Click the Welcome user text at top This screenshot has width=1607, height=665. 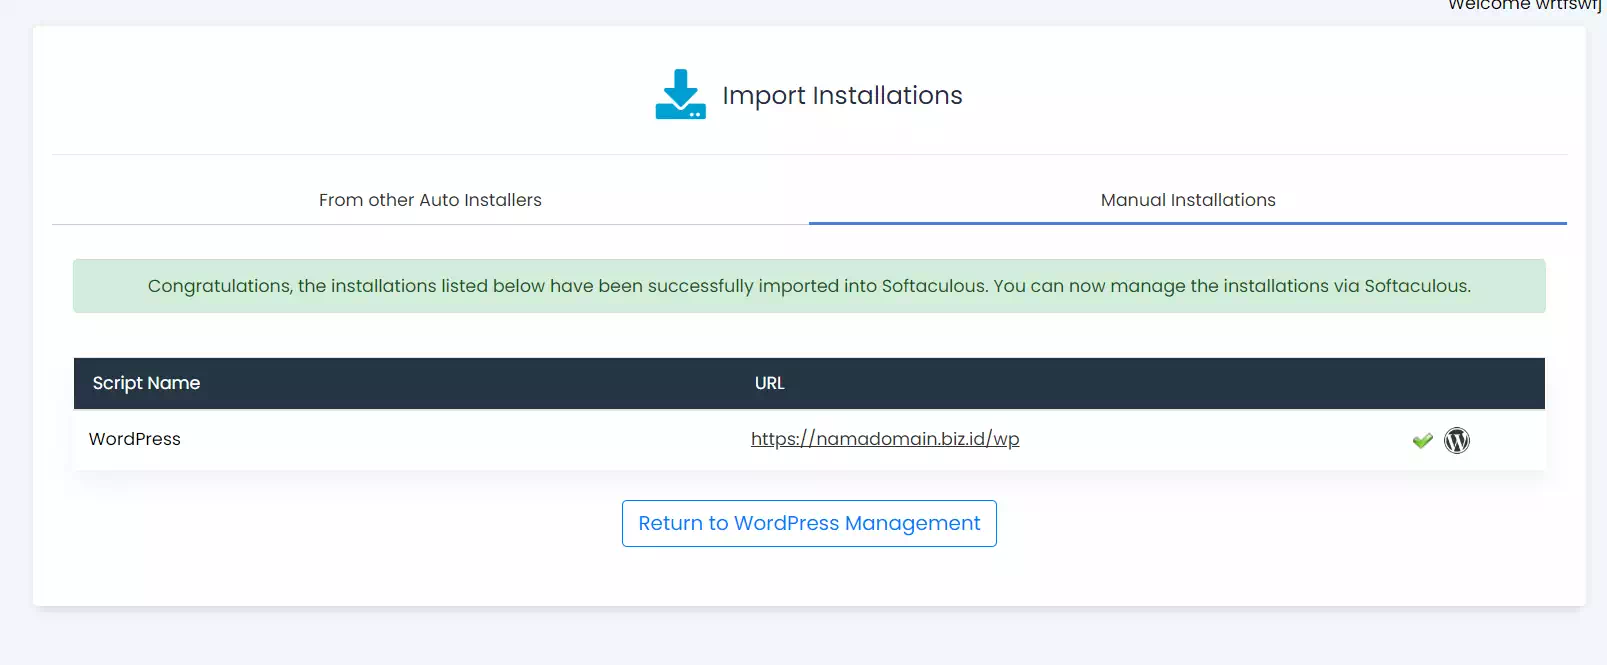[x=1525, y=5]
